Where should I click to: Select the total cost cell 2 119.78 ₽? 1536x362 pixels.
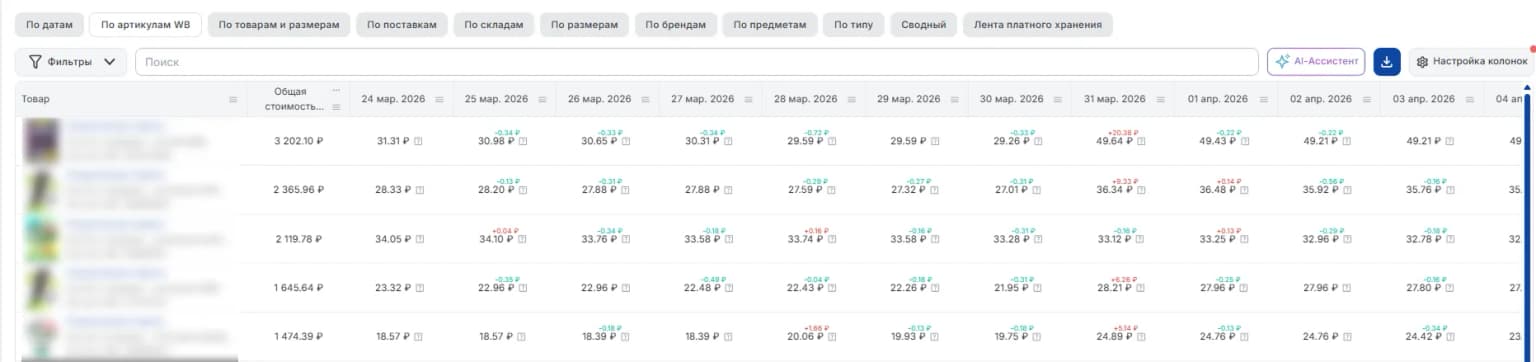[299, 239]
